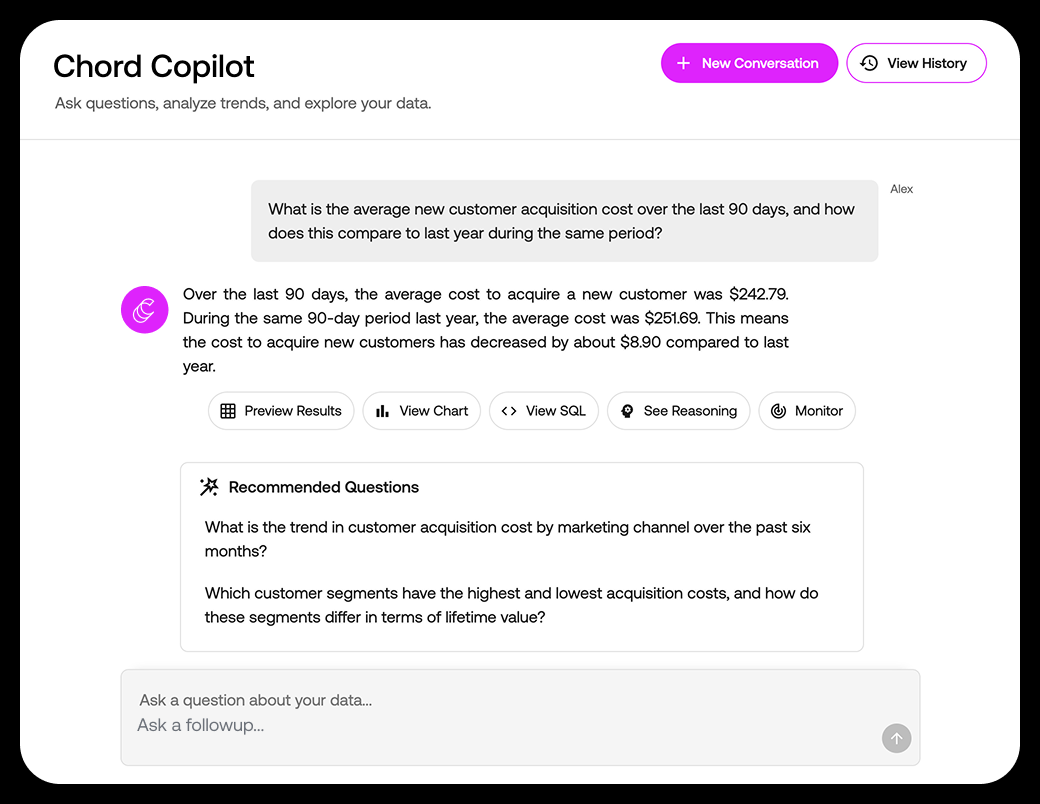Open View History
Viewport: 1040px width, 804px height.
(917, 62)
